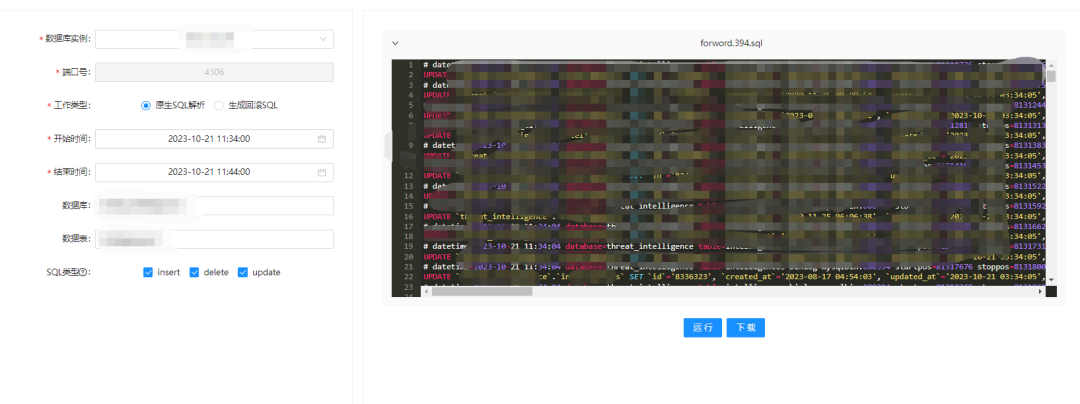The height and width of the screenshot is (404, 1080).
Task: Click the 端口号 field showing 4306
Action: (x=214, y=72)
